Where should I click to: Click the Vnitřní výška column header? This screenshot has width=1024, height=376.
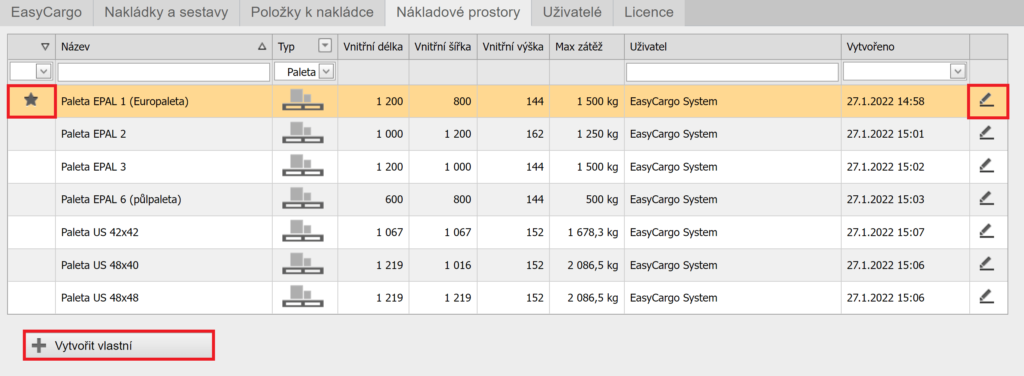[x=513, y=46]
